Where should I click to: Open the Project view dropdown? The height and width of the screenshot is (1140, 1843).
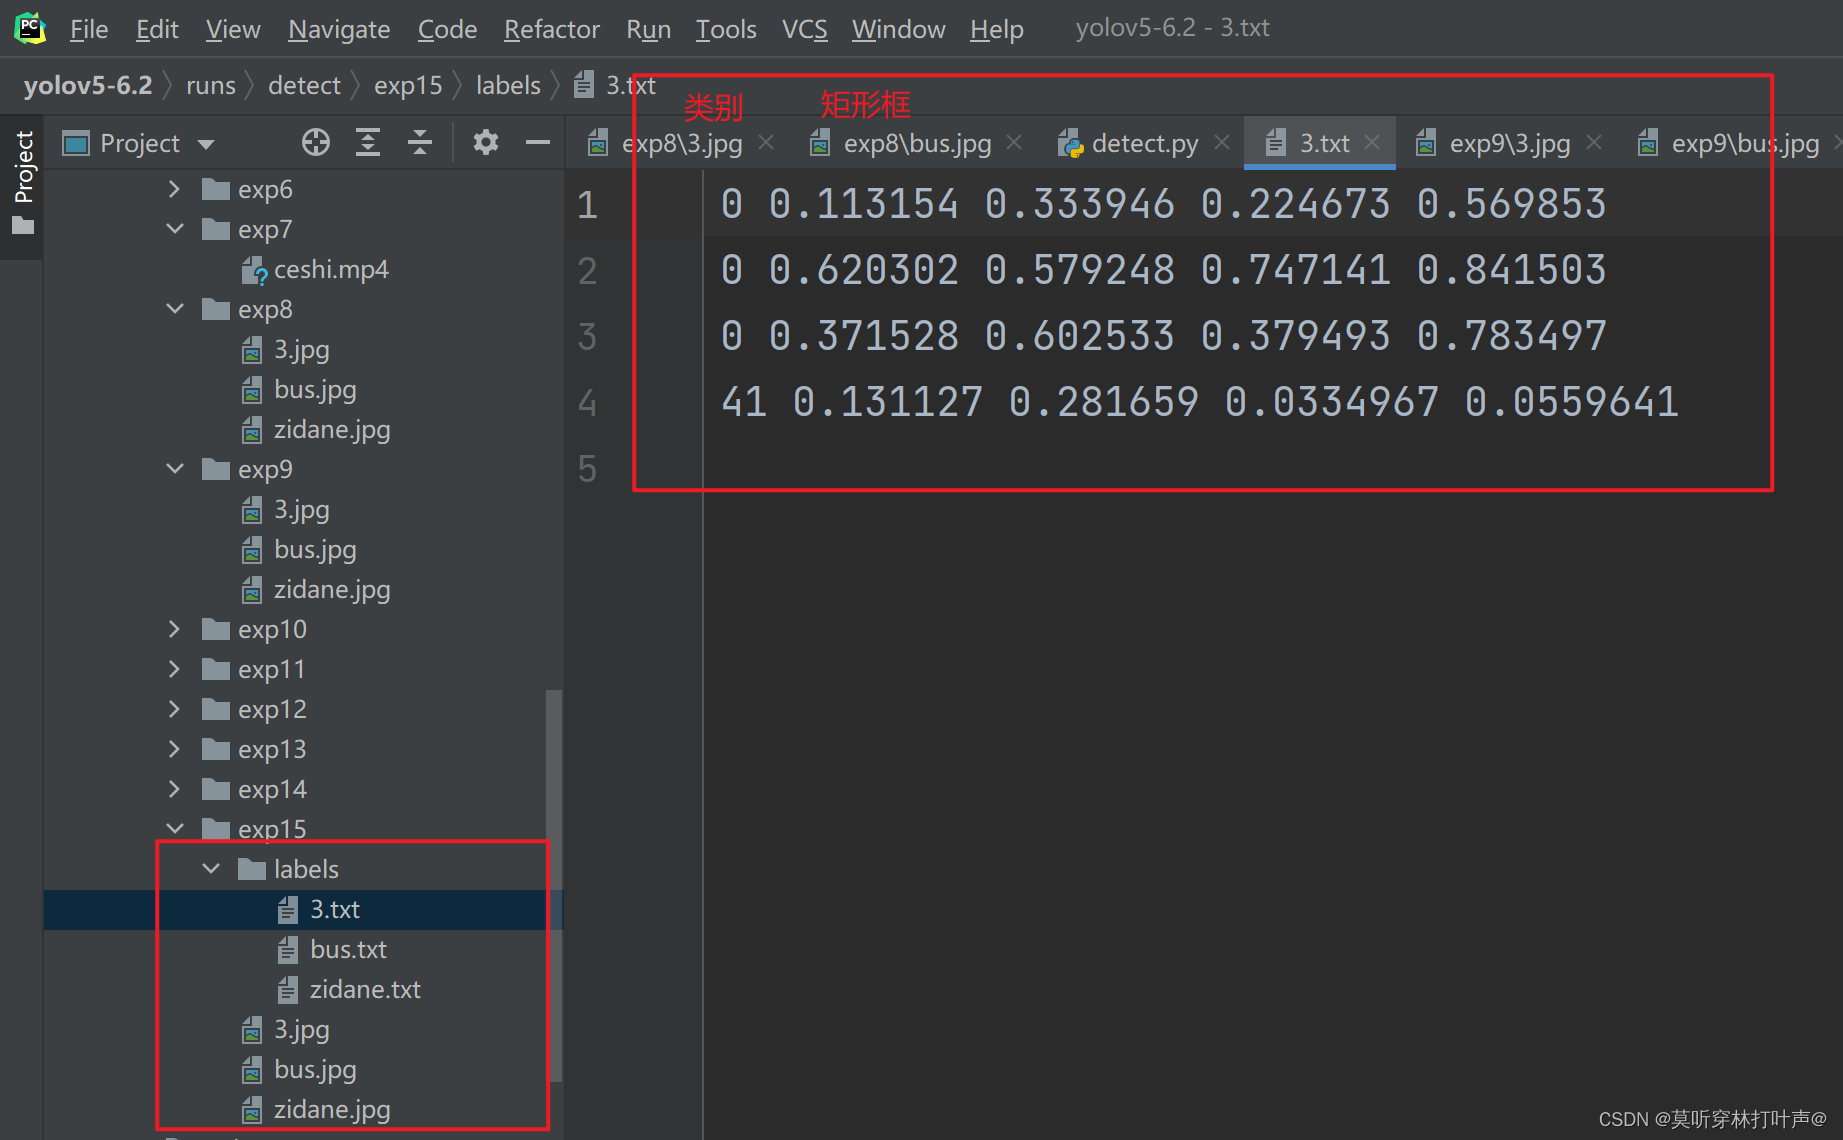pyautogui.click(x=206, y=144)
